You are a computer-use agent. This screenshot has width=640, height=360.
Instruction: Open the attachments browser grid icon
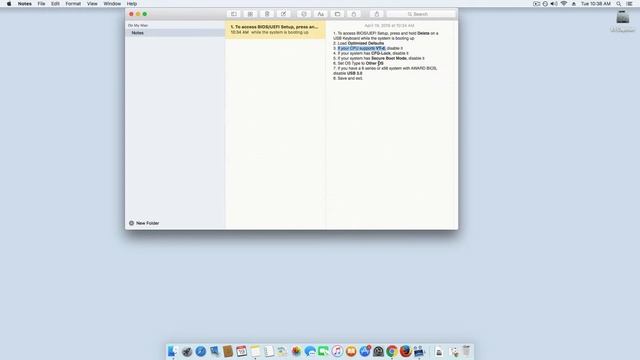(250, 14)
